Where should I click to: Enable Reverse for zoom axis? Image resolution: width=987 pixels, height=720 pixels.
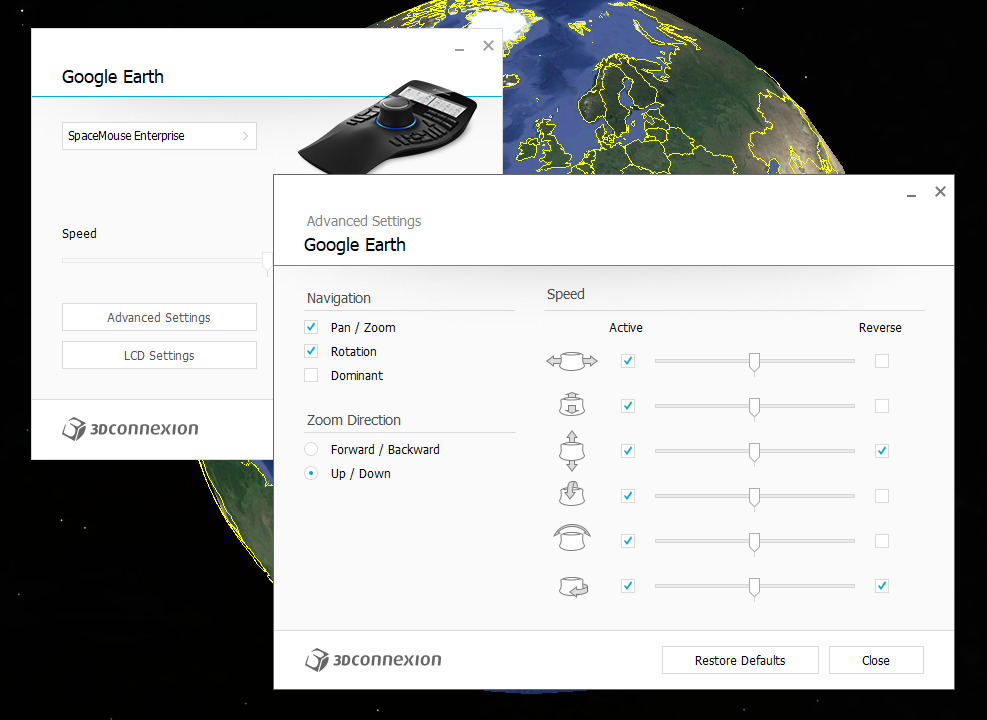coord(882,406)
